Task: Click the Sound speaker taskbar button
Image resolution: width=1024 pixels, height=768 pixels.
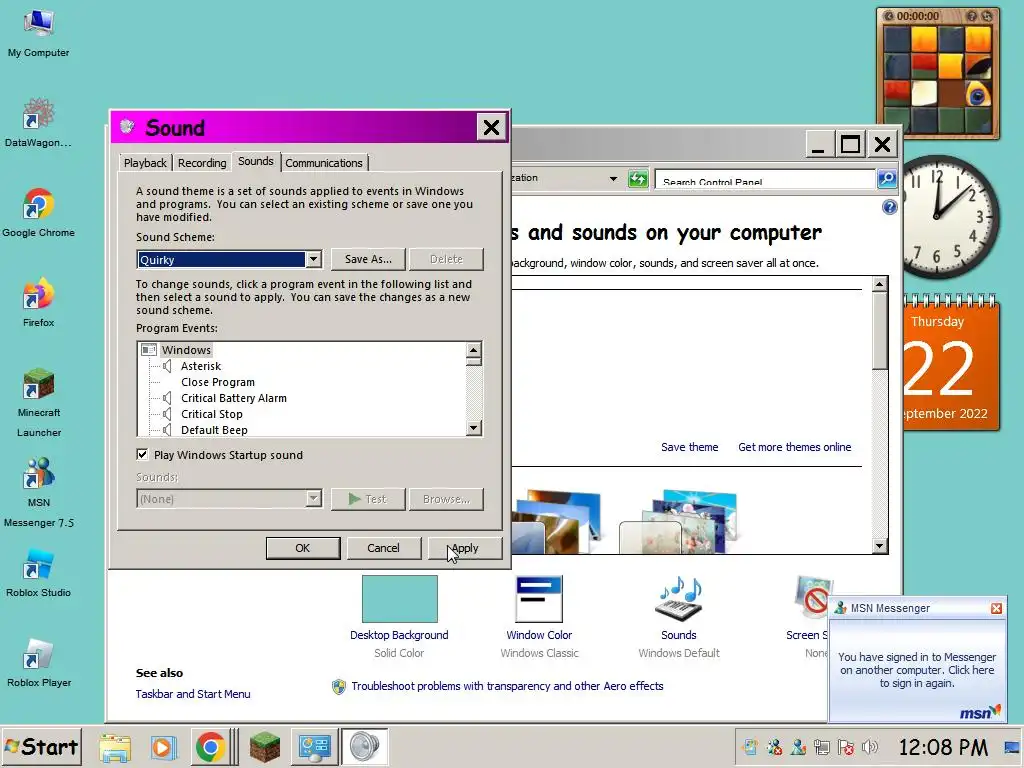Action: pos(364,747)
